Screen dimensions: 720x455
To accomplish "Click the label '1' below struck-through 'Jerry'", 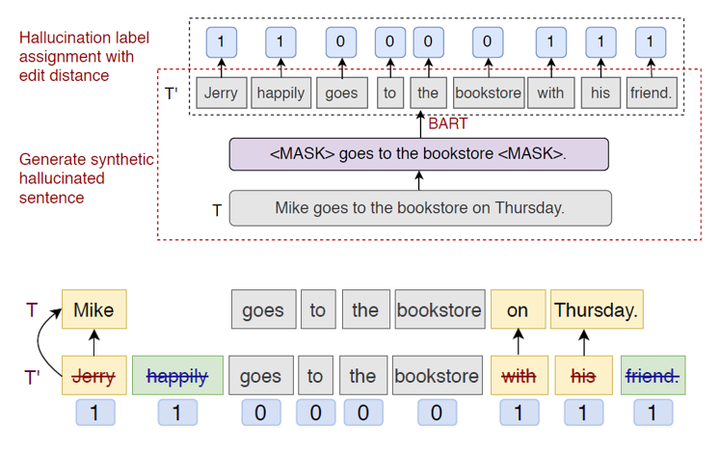I will point(95,412).
